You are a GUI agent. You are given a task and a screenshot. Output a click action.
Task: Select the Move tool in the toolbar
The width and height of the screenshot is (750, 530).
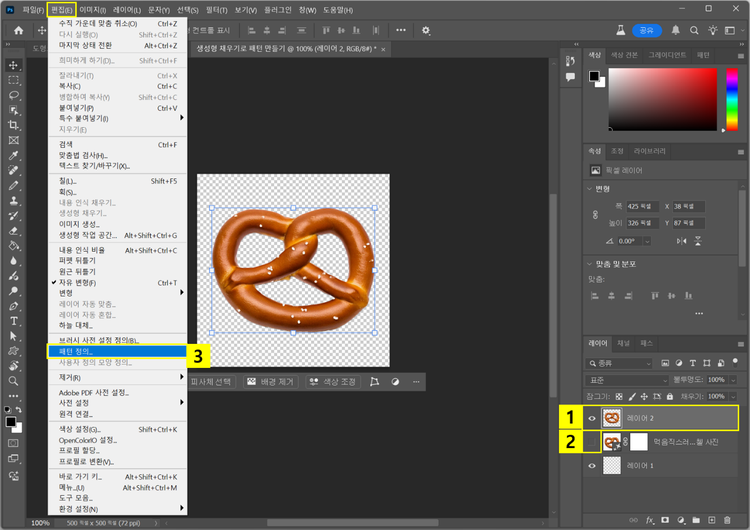click(14, 64)
